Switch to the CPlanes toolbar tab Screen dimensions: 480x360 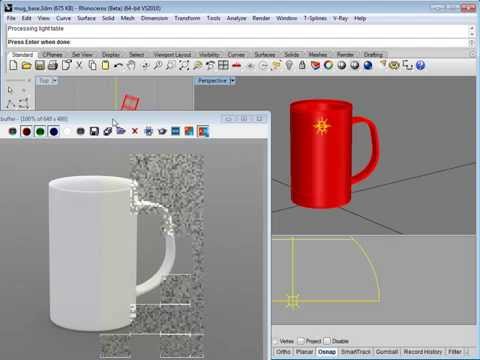pyautogui.click(x=53, y=54)
